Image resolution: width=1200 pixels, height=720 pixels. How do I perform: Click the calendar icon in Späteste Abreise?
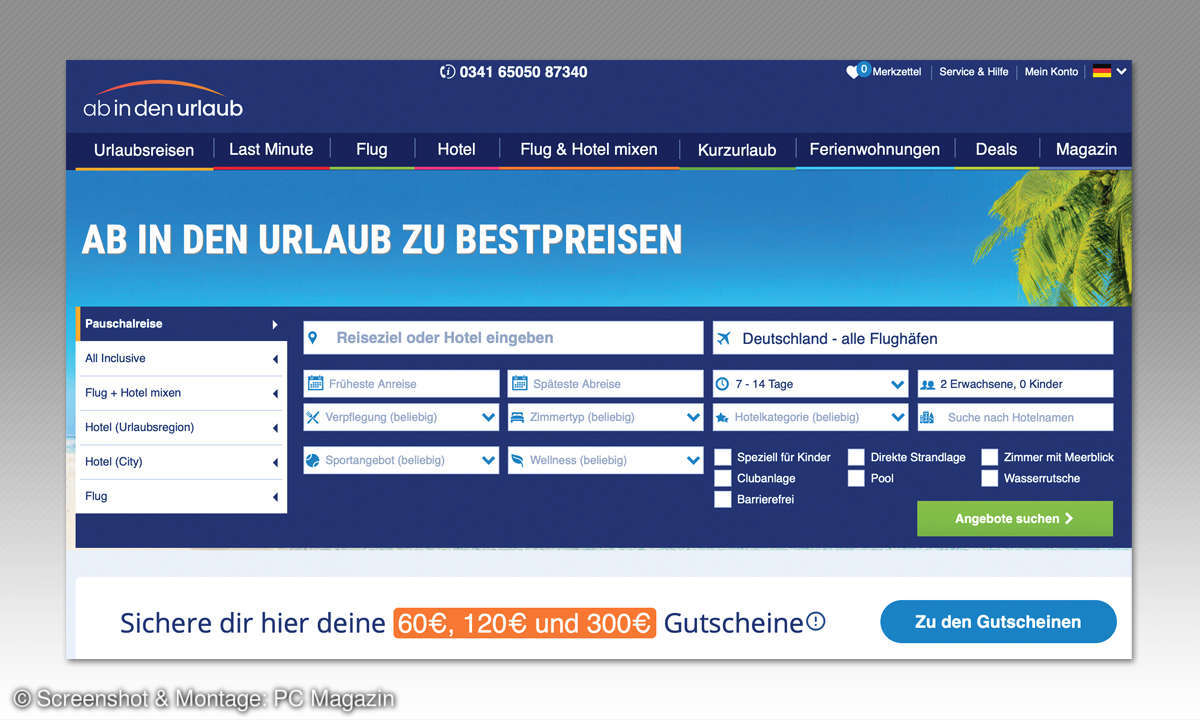click(x=520, y=383)
